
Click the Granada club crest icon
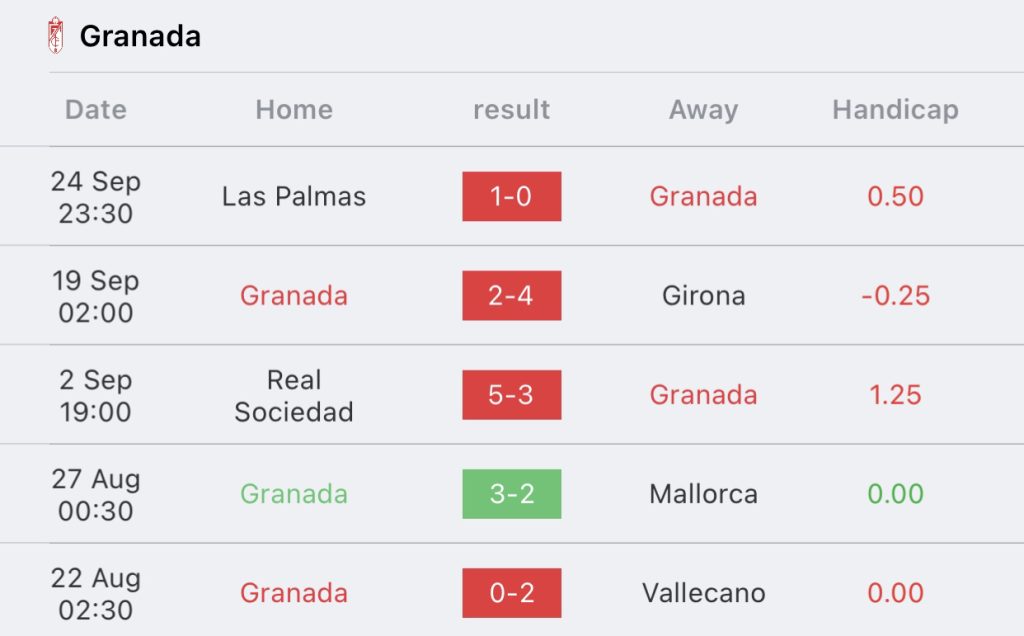pos(56,35)
